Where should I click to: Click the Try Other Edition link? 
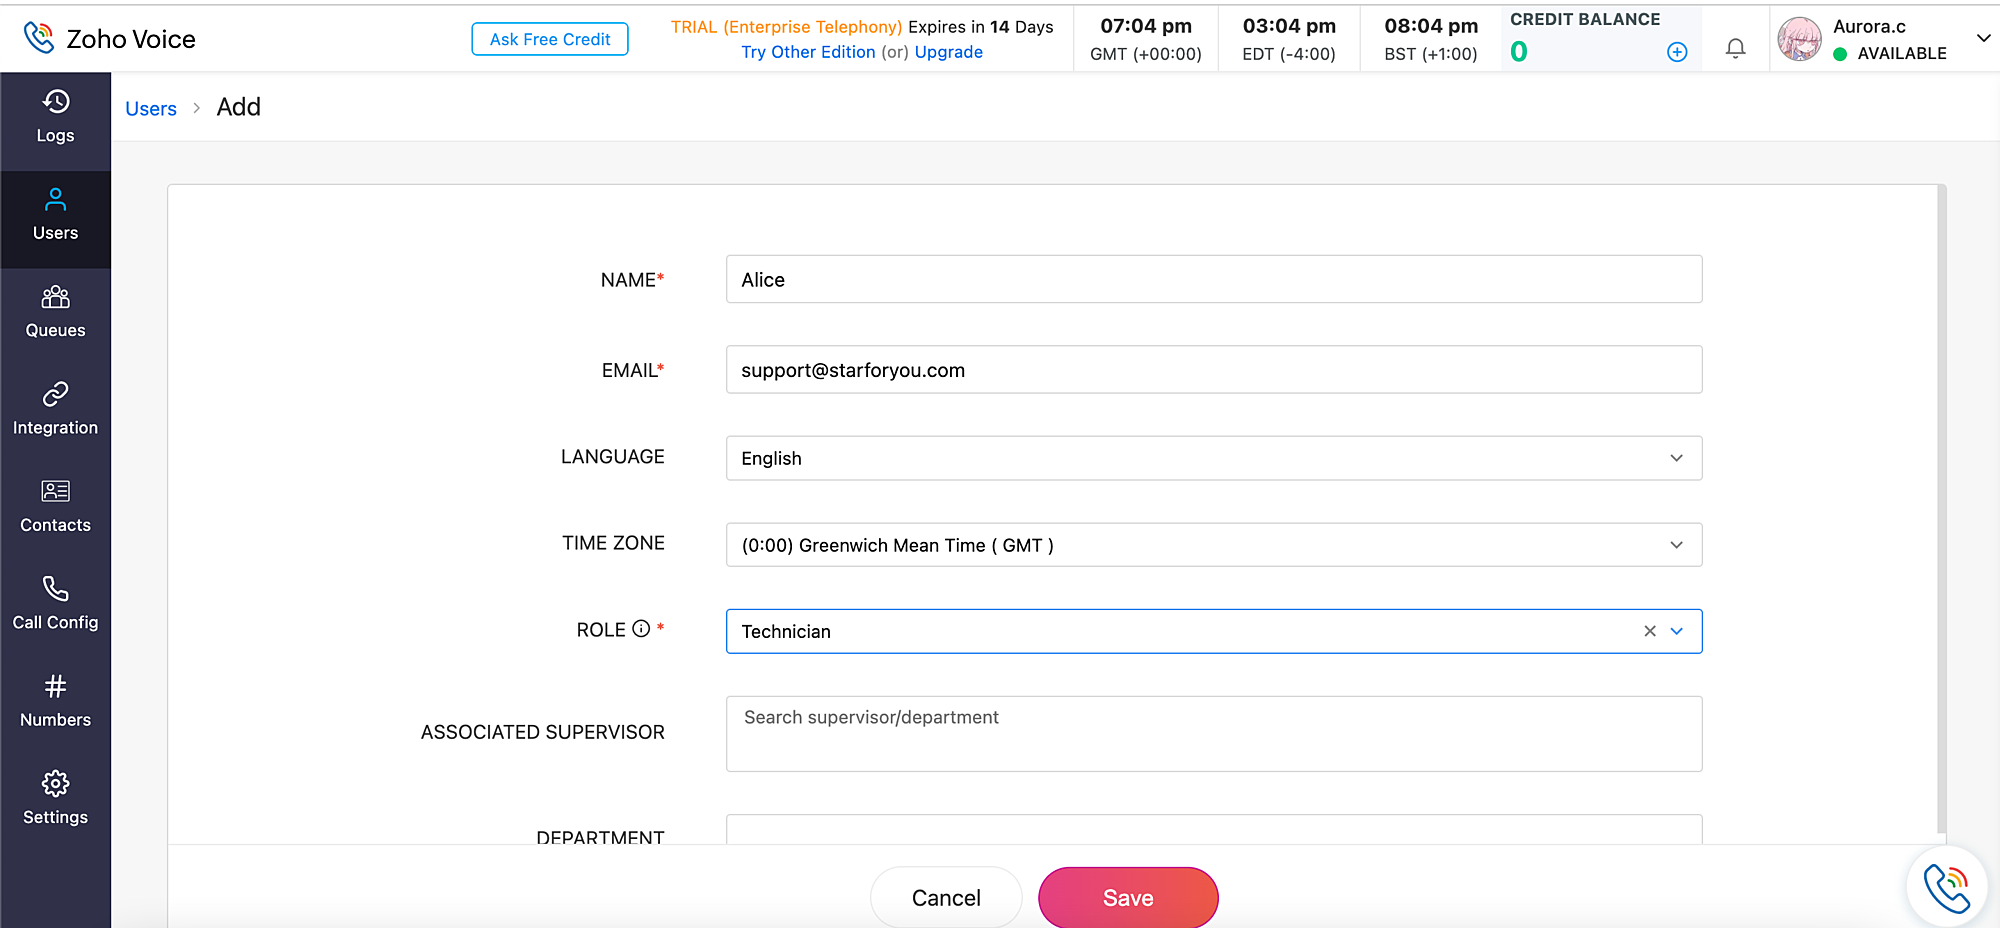pos(808,52)
